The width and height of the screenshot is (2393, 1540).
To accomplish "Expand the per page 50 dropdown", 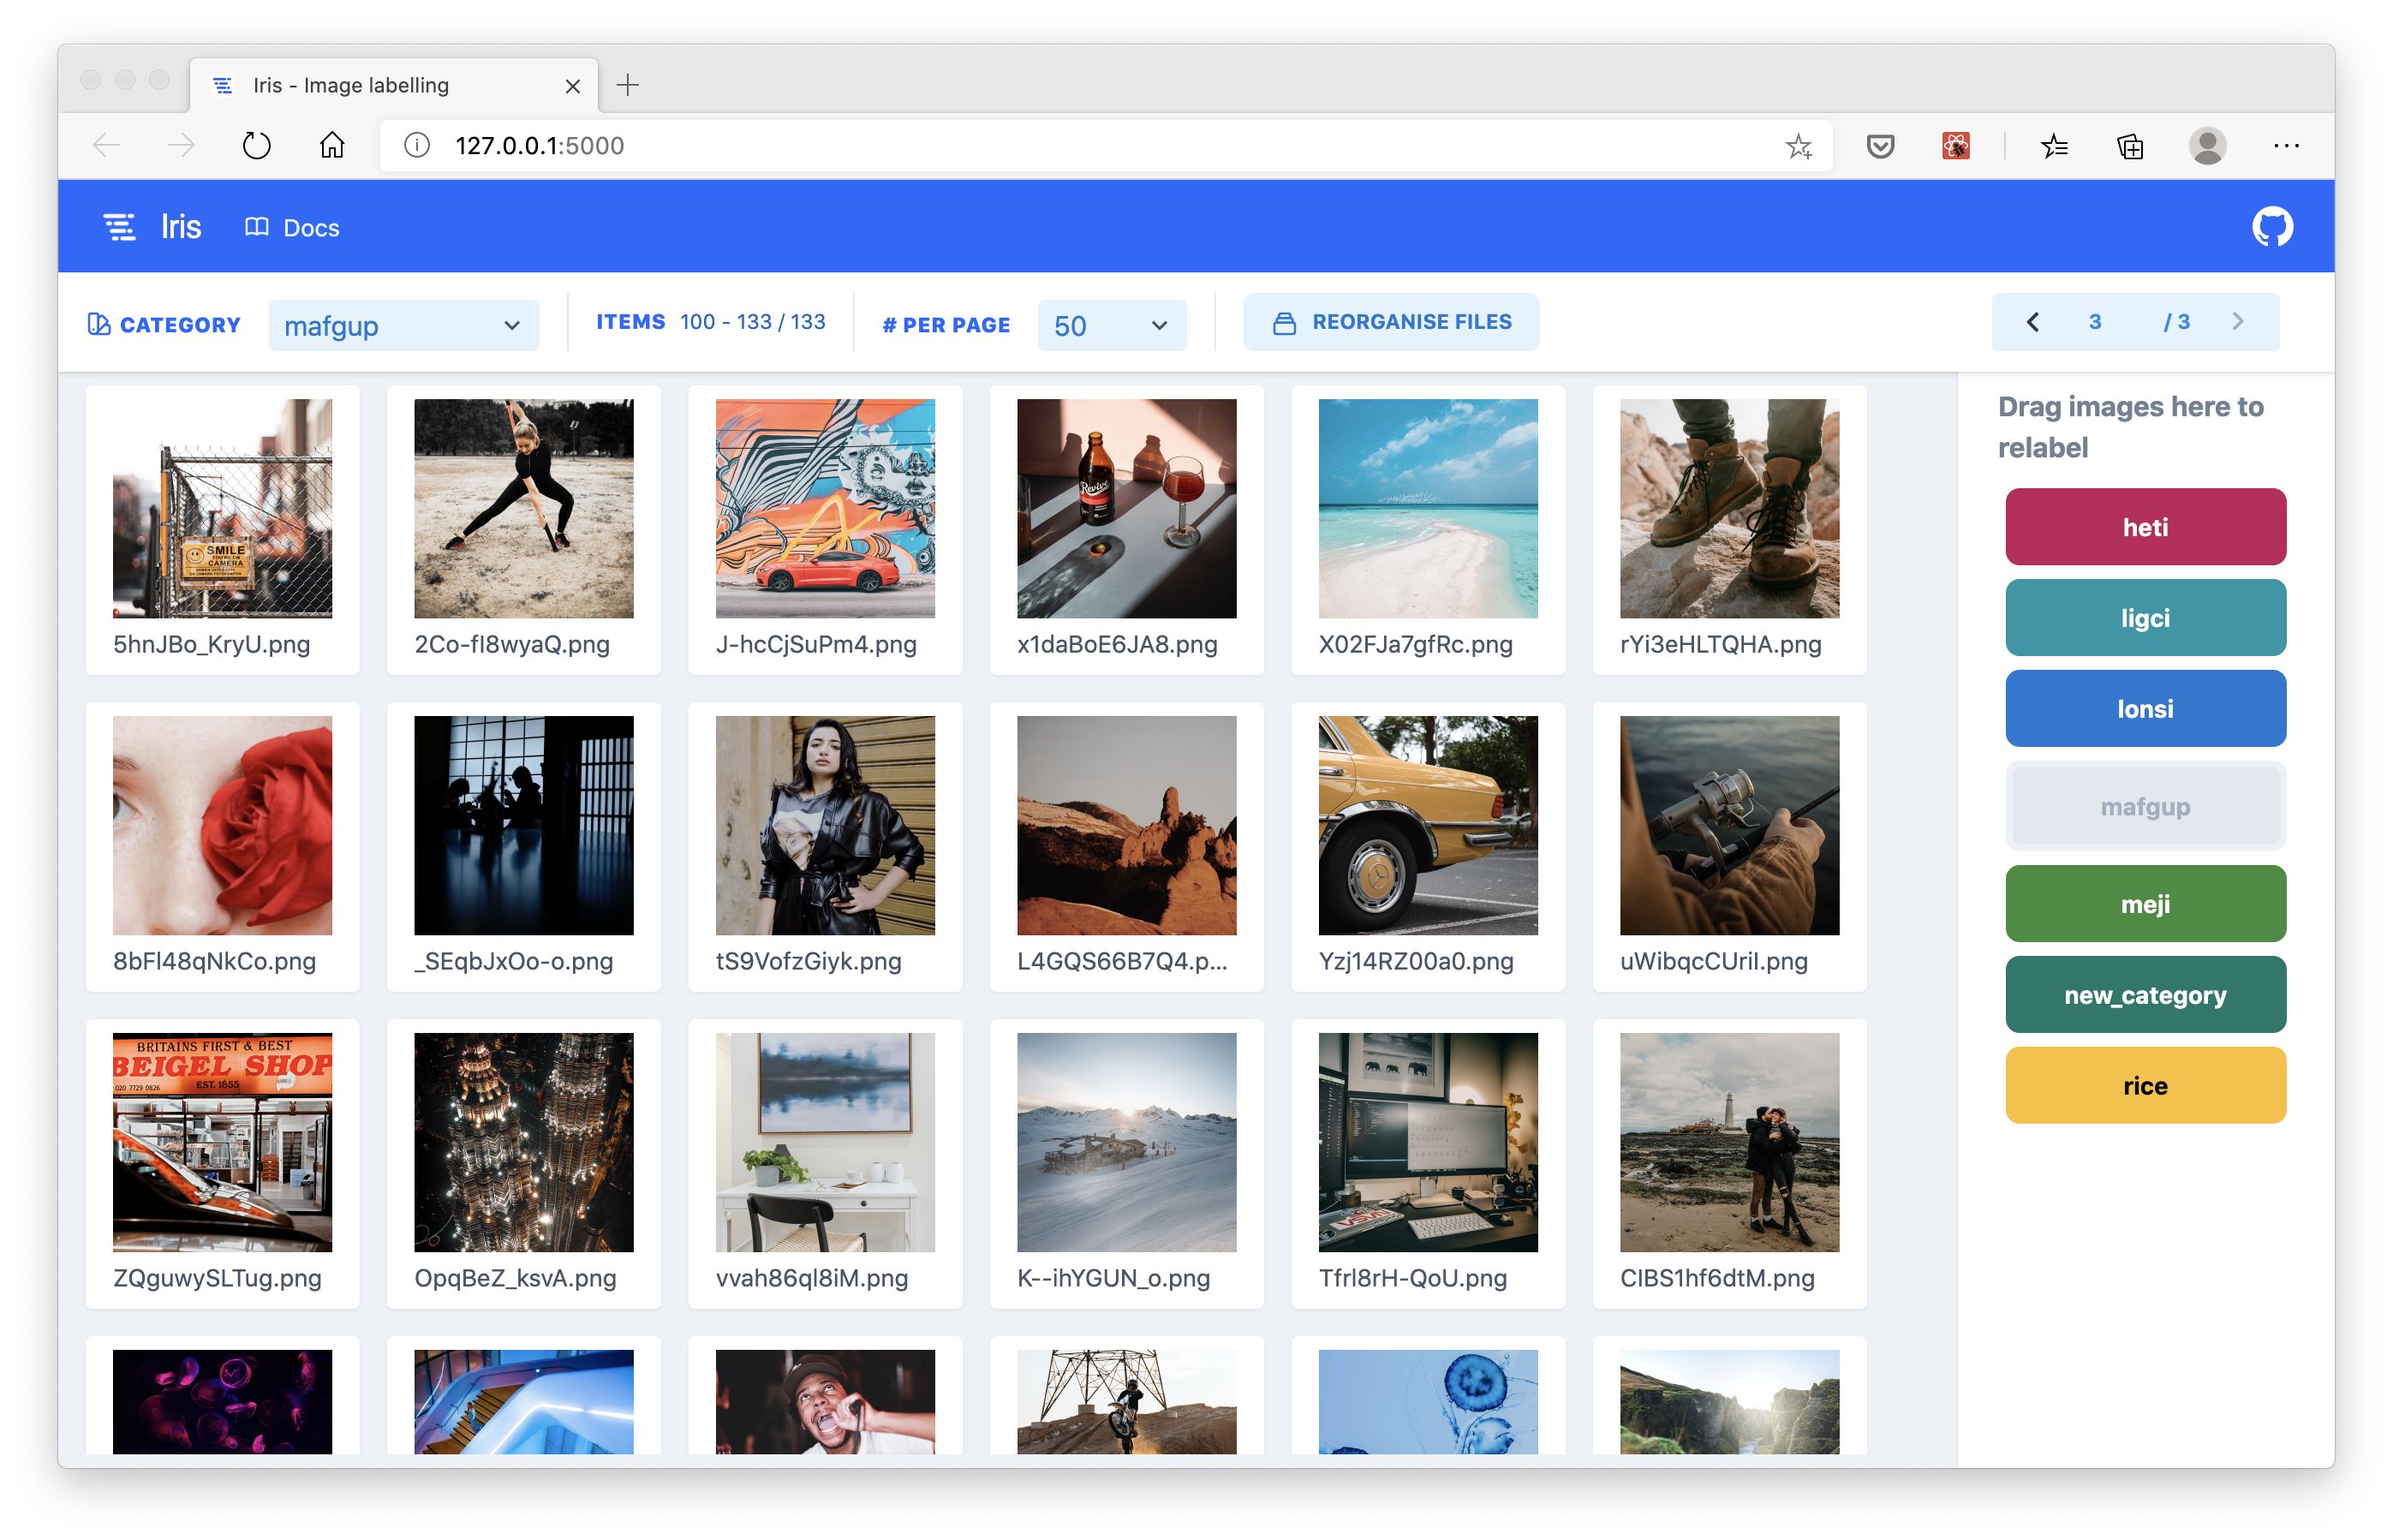I will pos(1111,325).
